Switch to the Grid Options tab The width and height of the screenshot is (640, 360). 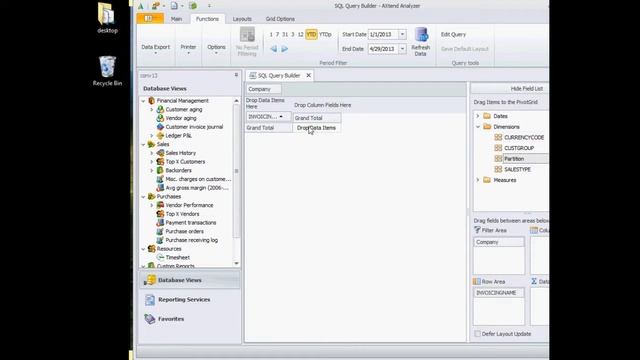(x=280, y=19)
